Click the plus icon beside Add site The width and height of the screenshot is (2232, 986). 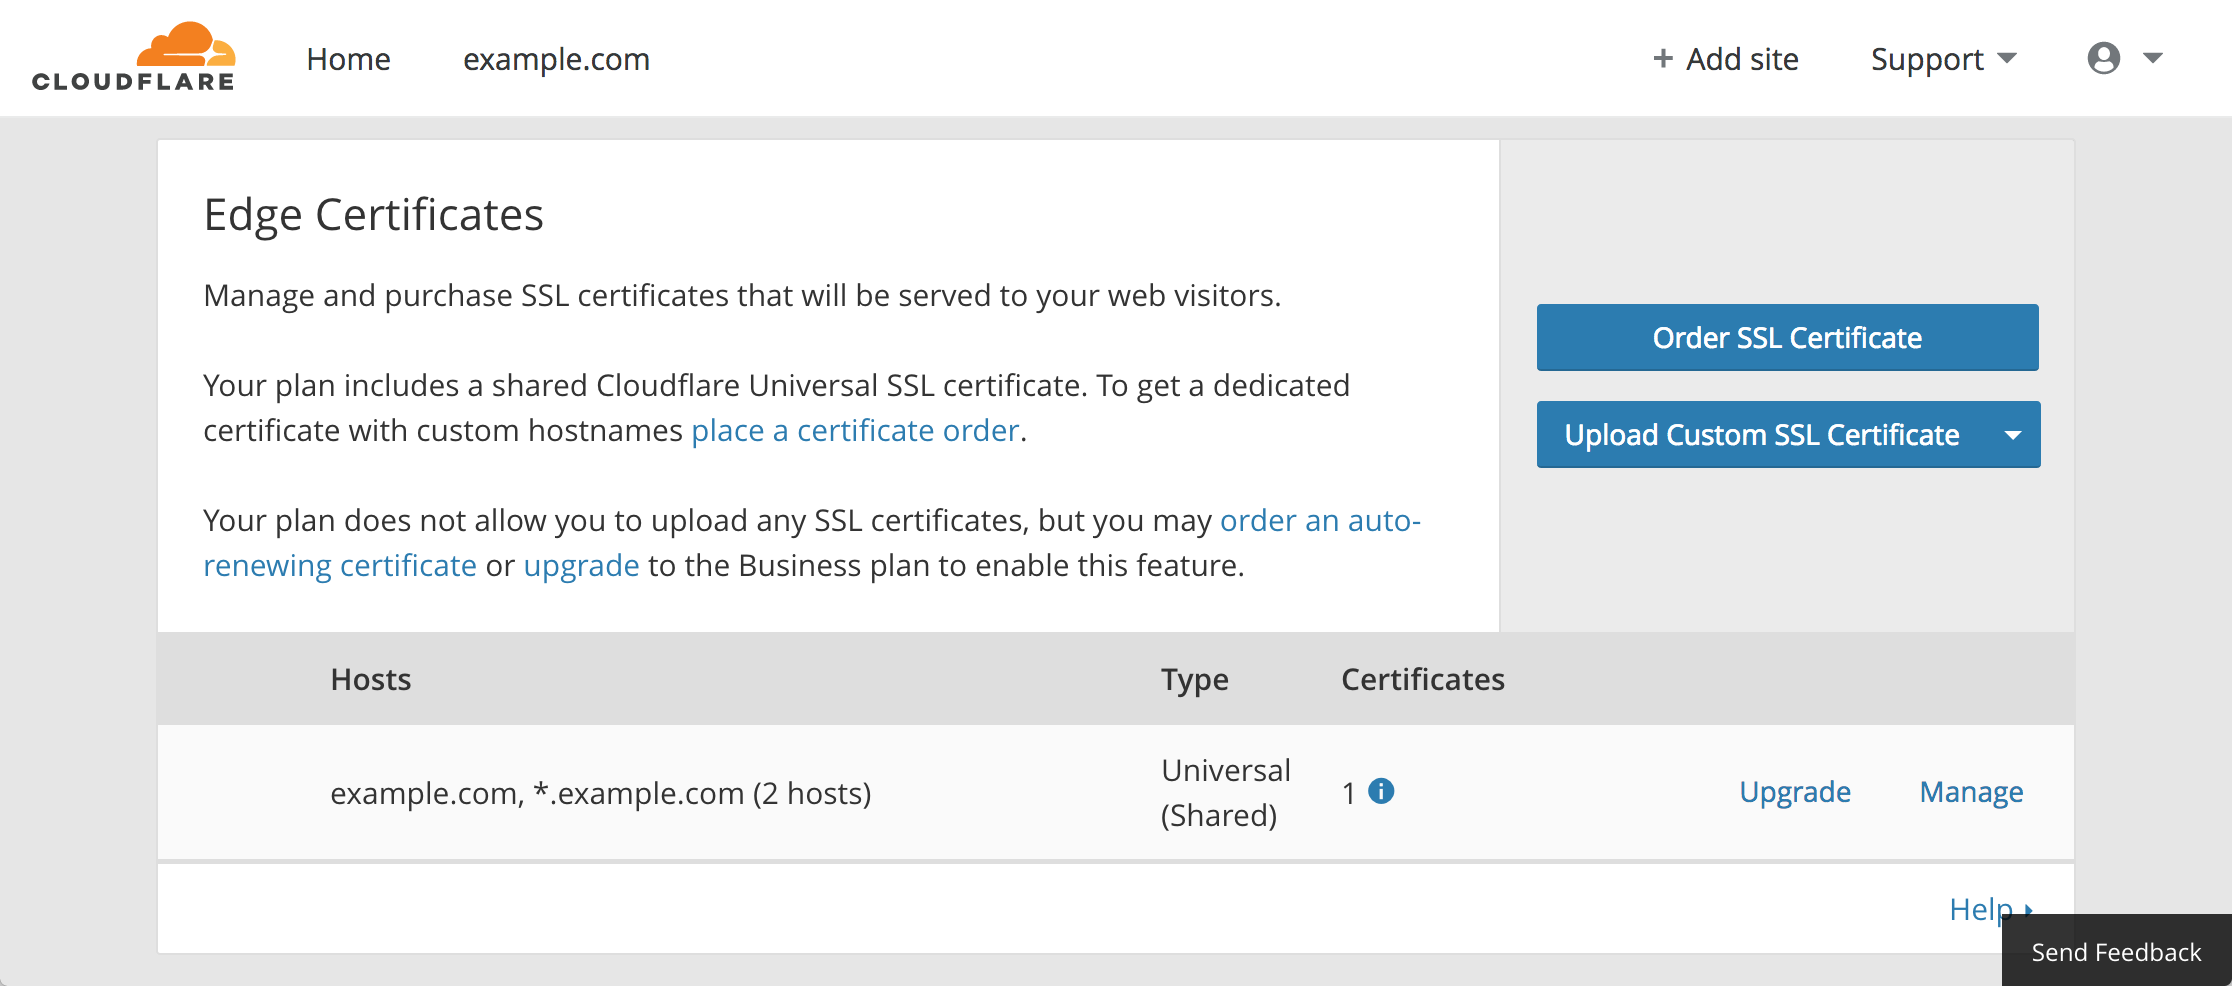tap(1661, 58)
